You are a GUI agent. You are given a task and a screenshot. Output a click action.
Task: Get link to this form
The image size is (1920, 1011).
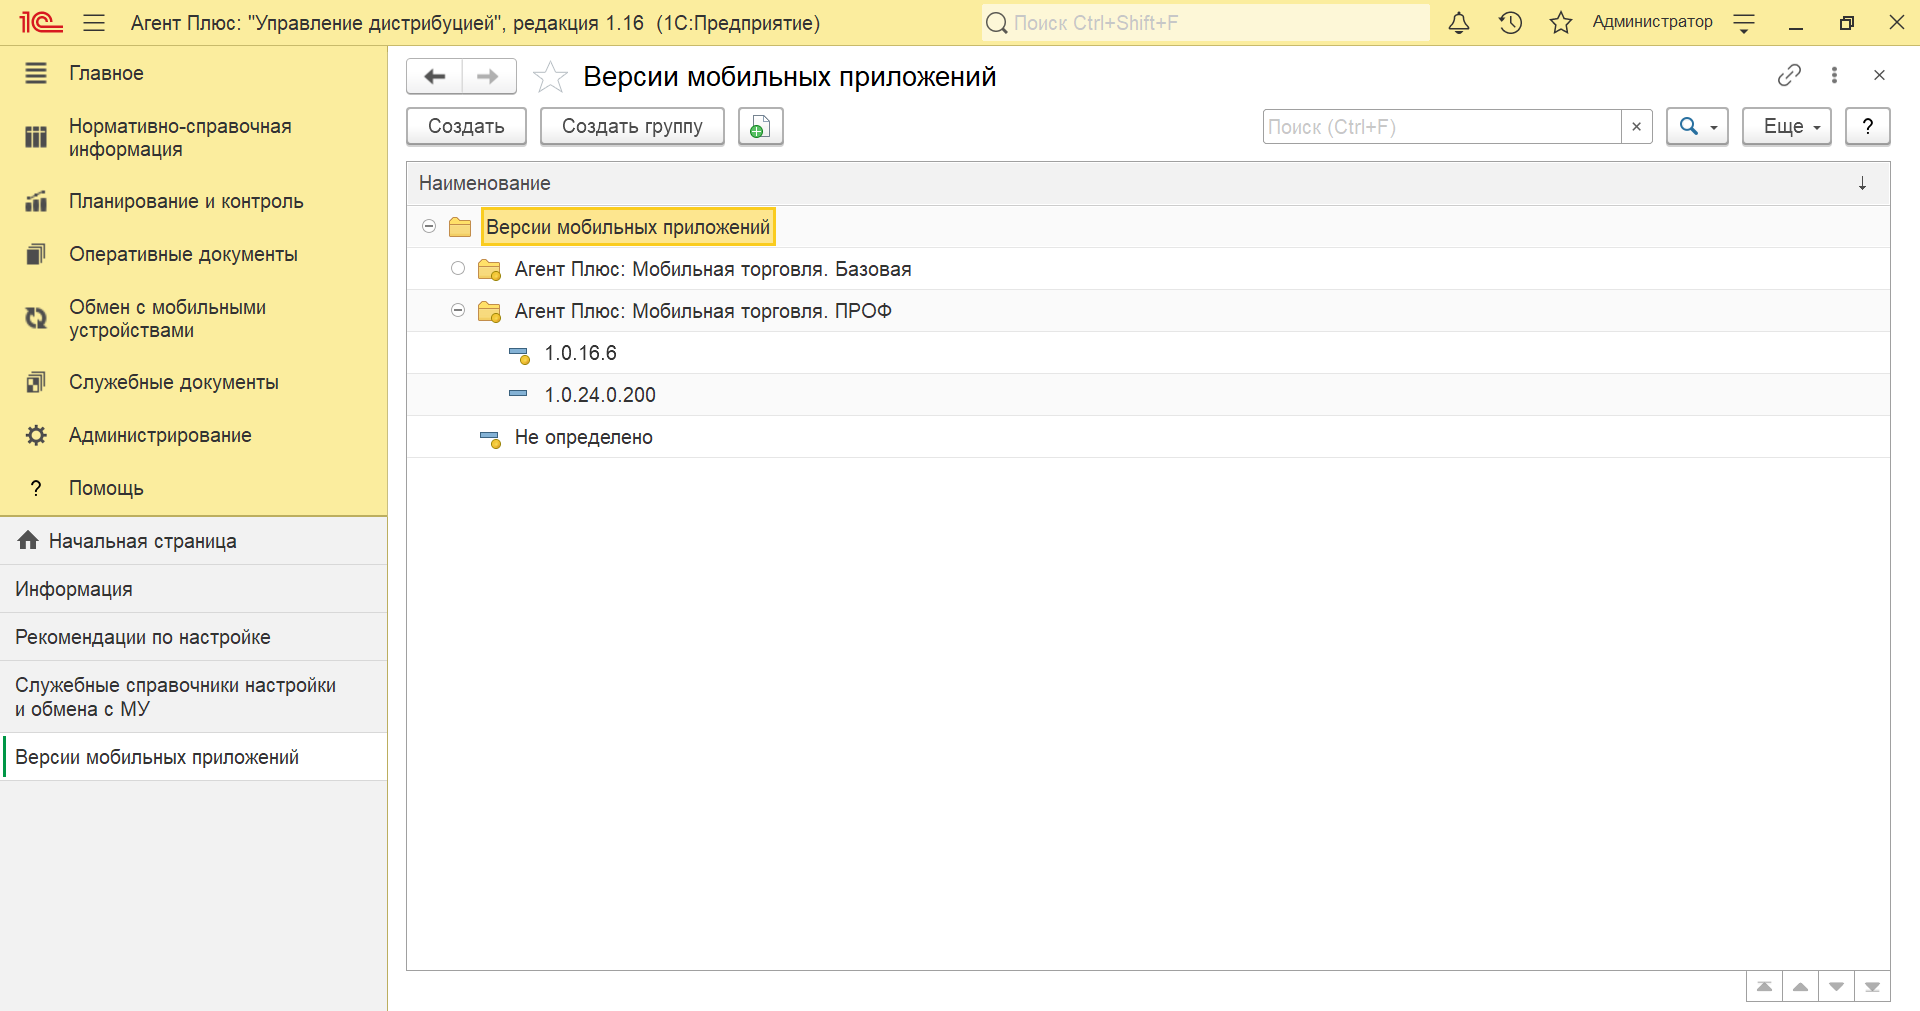pos(1789,75)
